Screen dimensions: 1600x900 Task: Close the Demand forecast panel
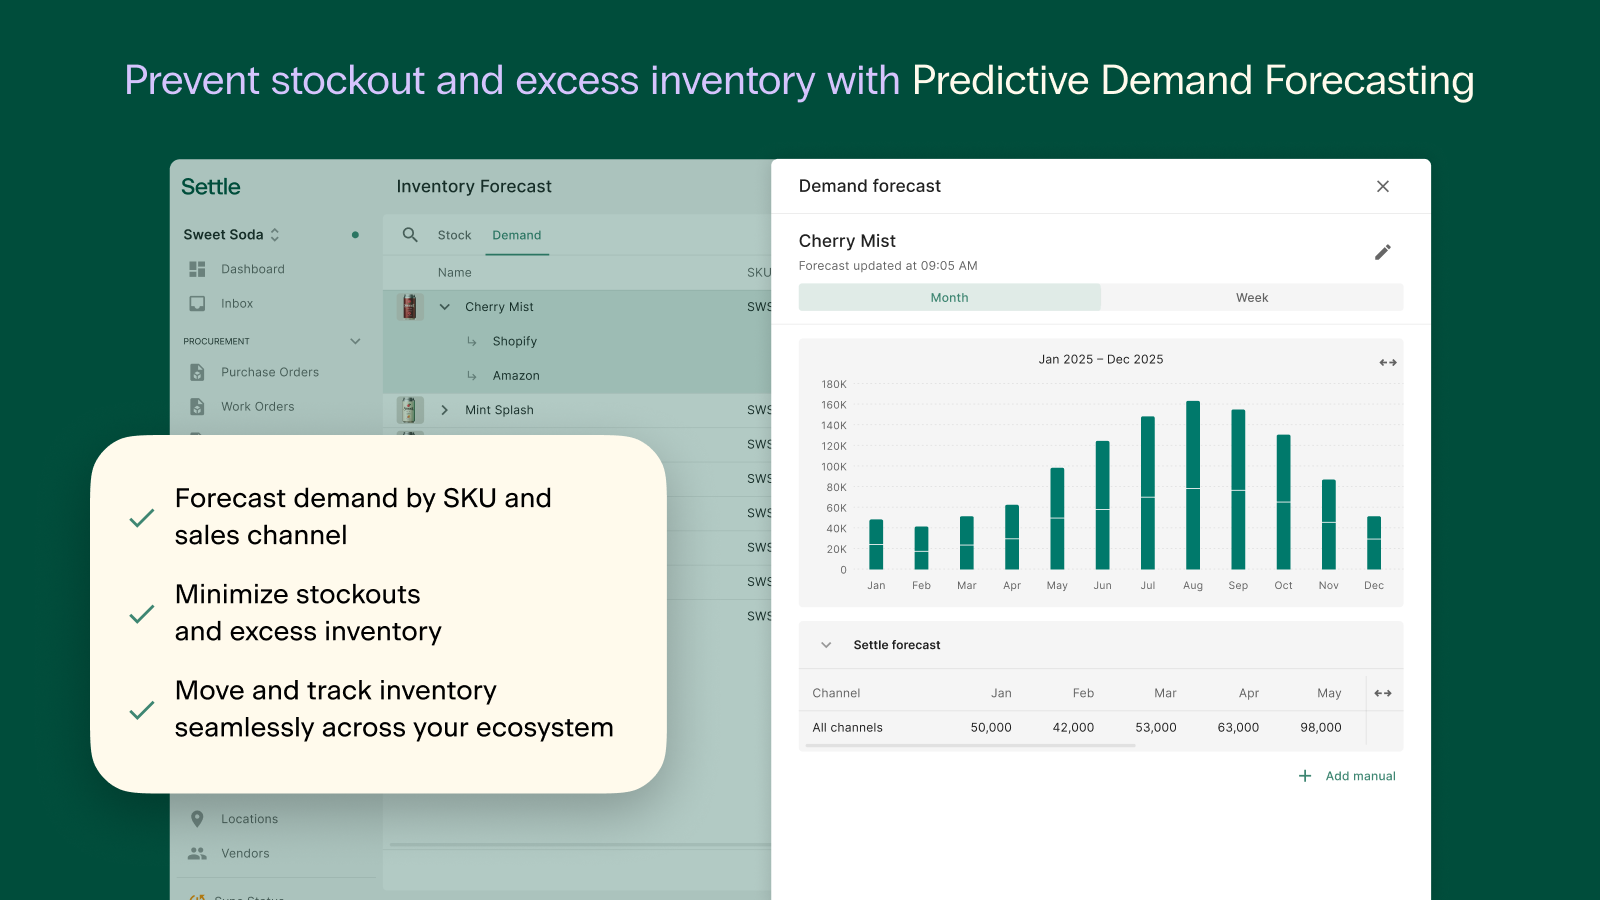coord(1383,186)
